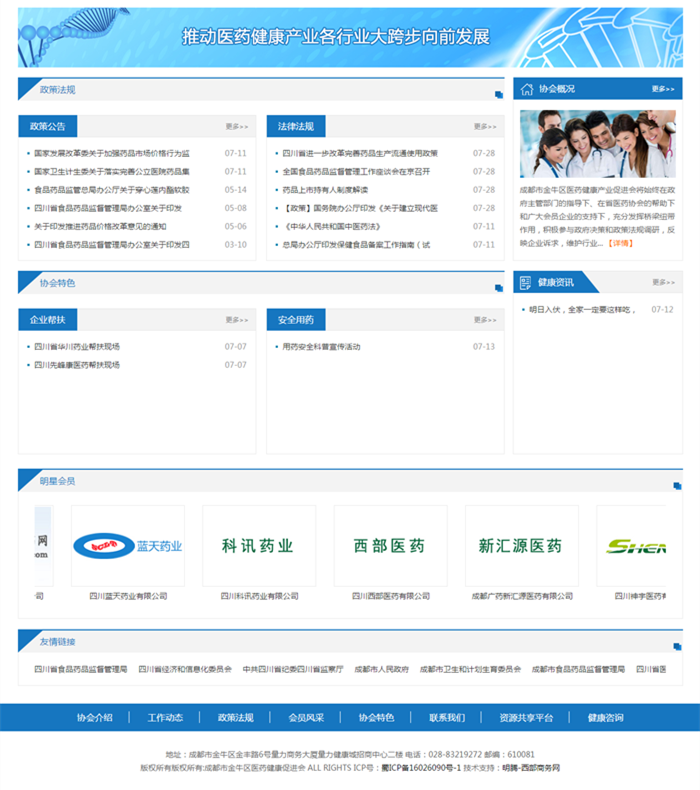Go to 联系我们 in the navigation bar

447,717
